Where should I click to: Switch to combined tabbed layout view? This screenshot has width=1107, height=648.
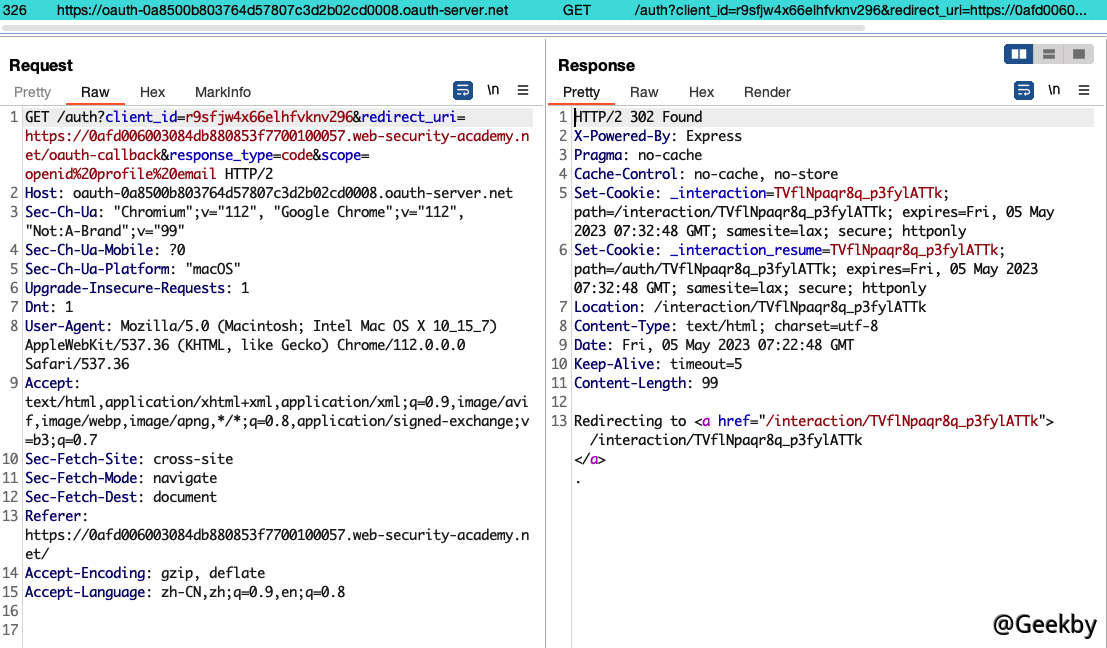[x=1077, y=54]
